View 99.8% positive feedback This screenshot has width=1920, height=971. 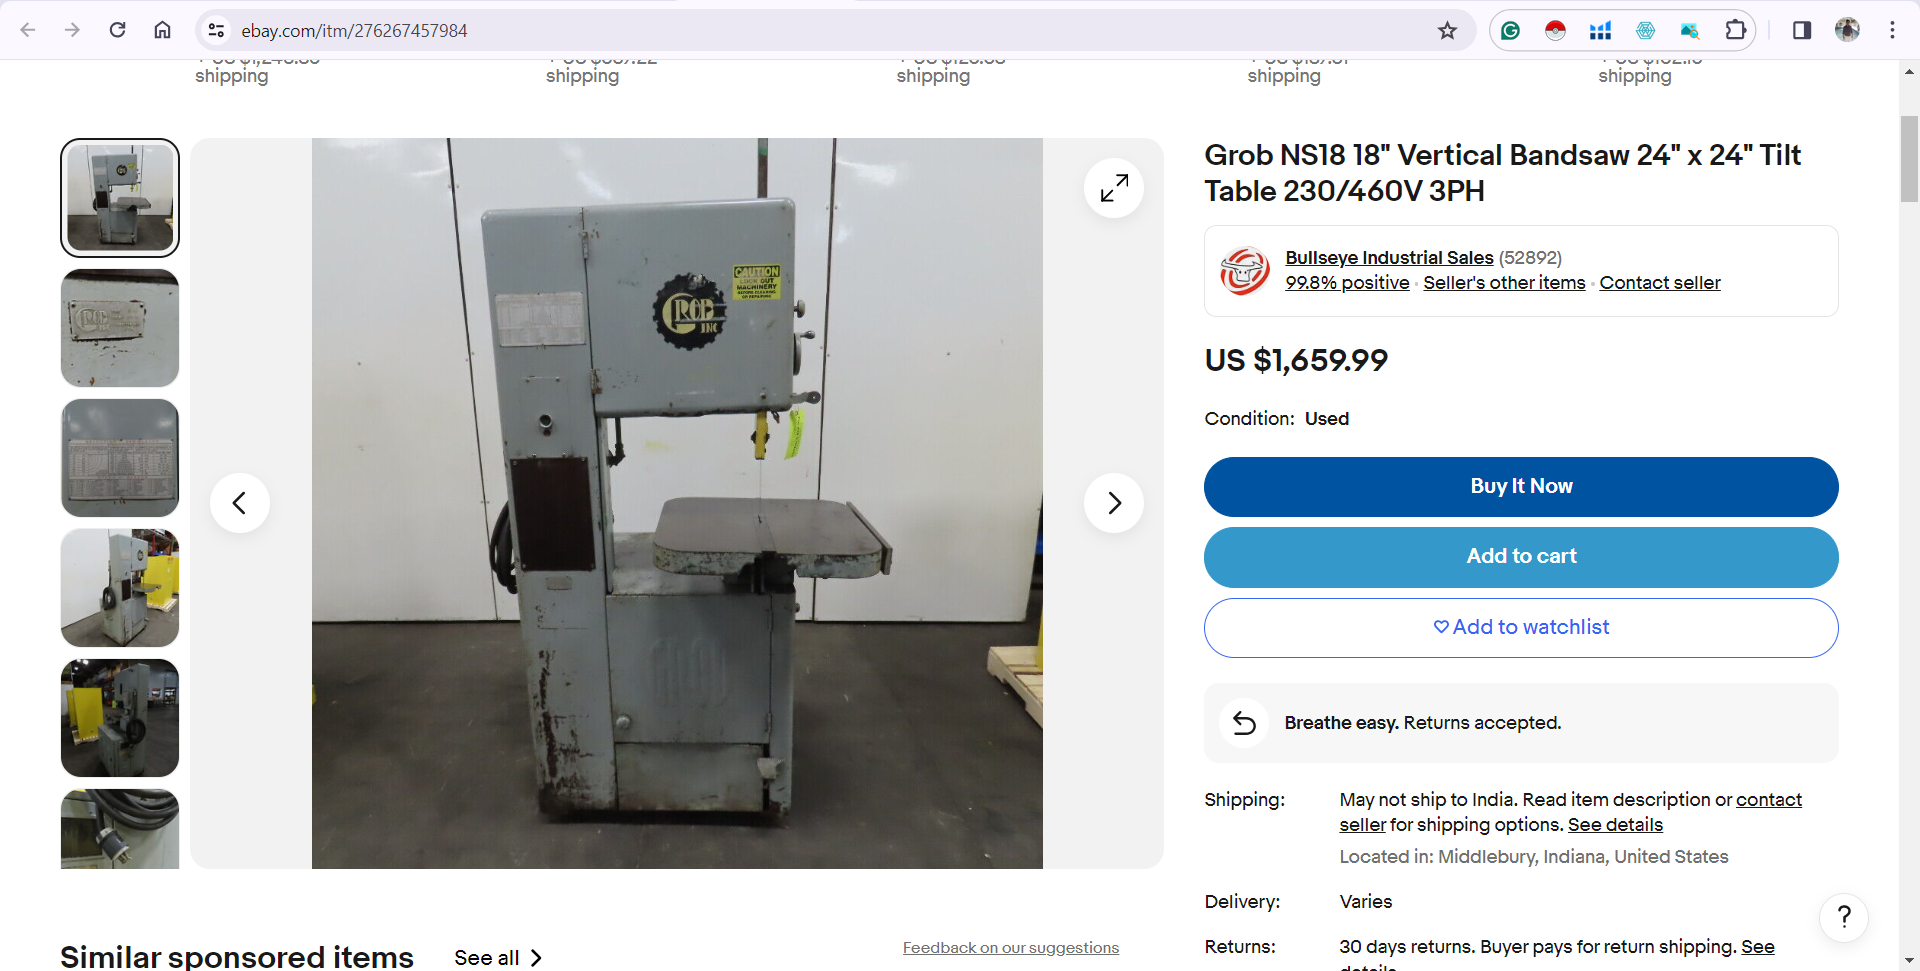(1347, 283)
